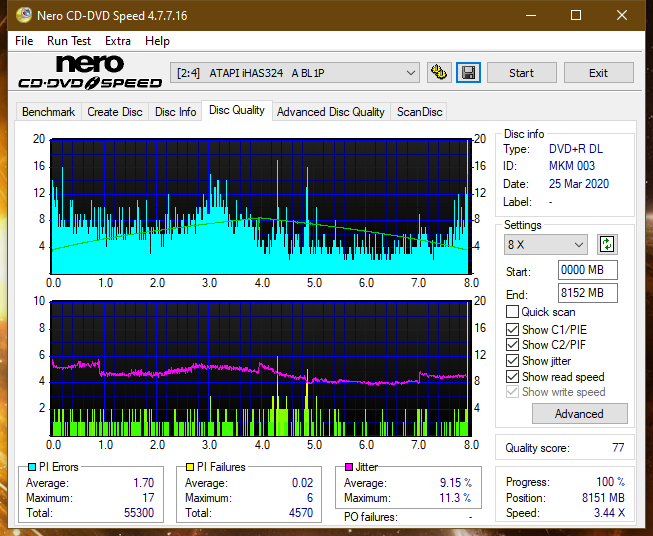Toggle the Show C2/PIF checkbox
653x536 pixels.
512,345
